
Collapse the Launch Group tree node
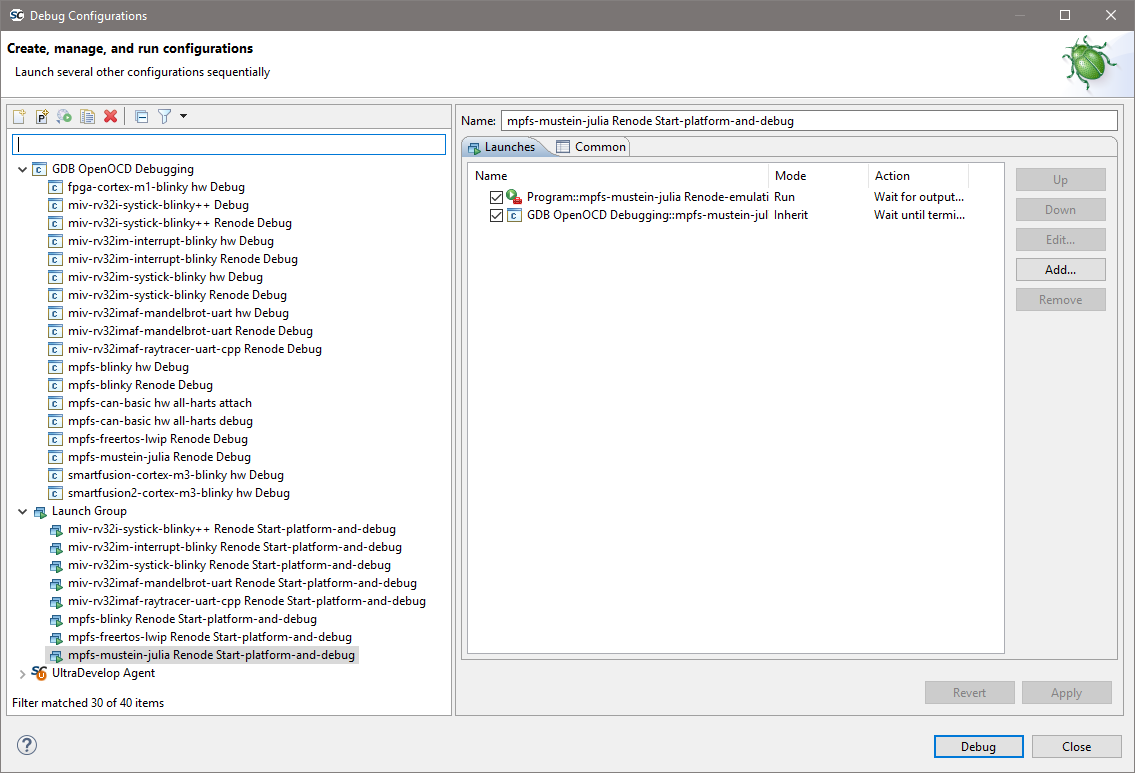pos(22,512)
